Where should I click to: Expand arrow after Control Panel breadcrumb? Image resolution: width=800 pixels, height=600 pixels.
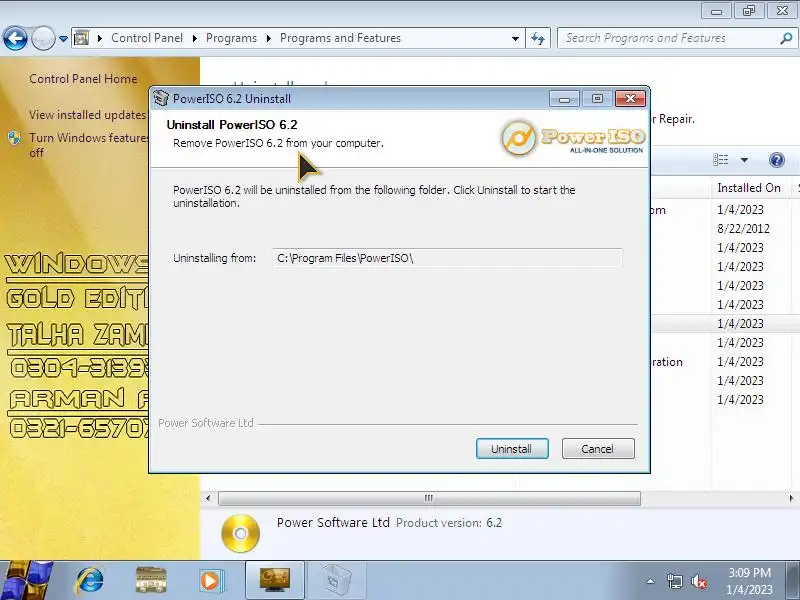195,38
